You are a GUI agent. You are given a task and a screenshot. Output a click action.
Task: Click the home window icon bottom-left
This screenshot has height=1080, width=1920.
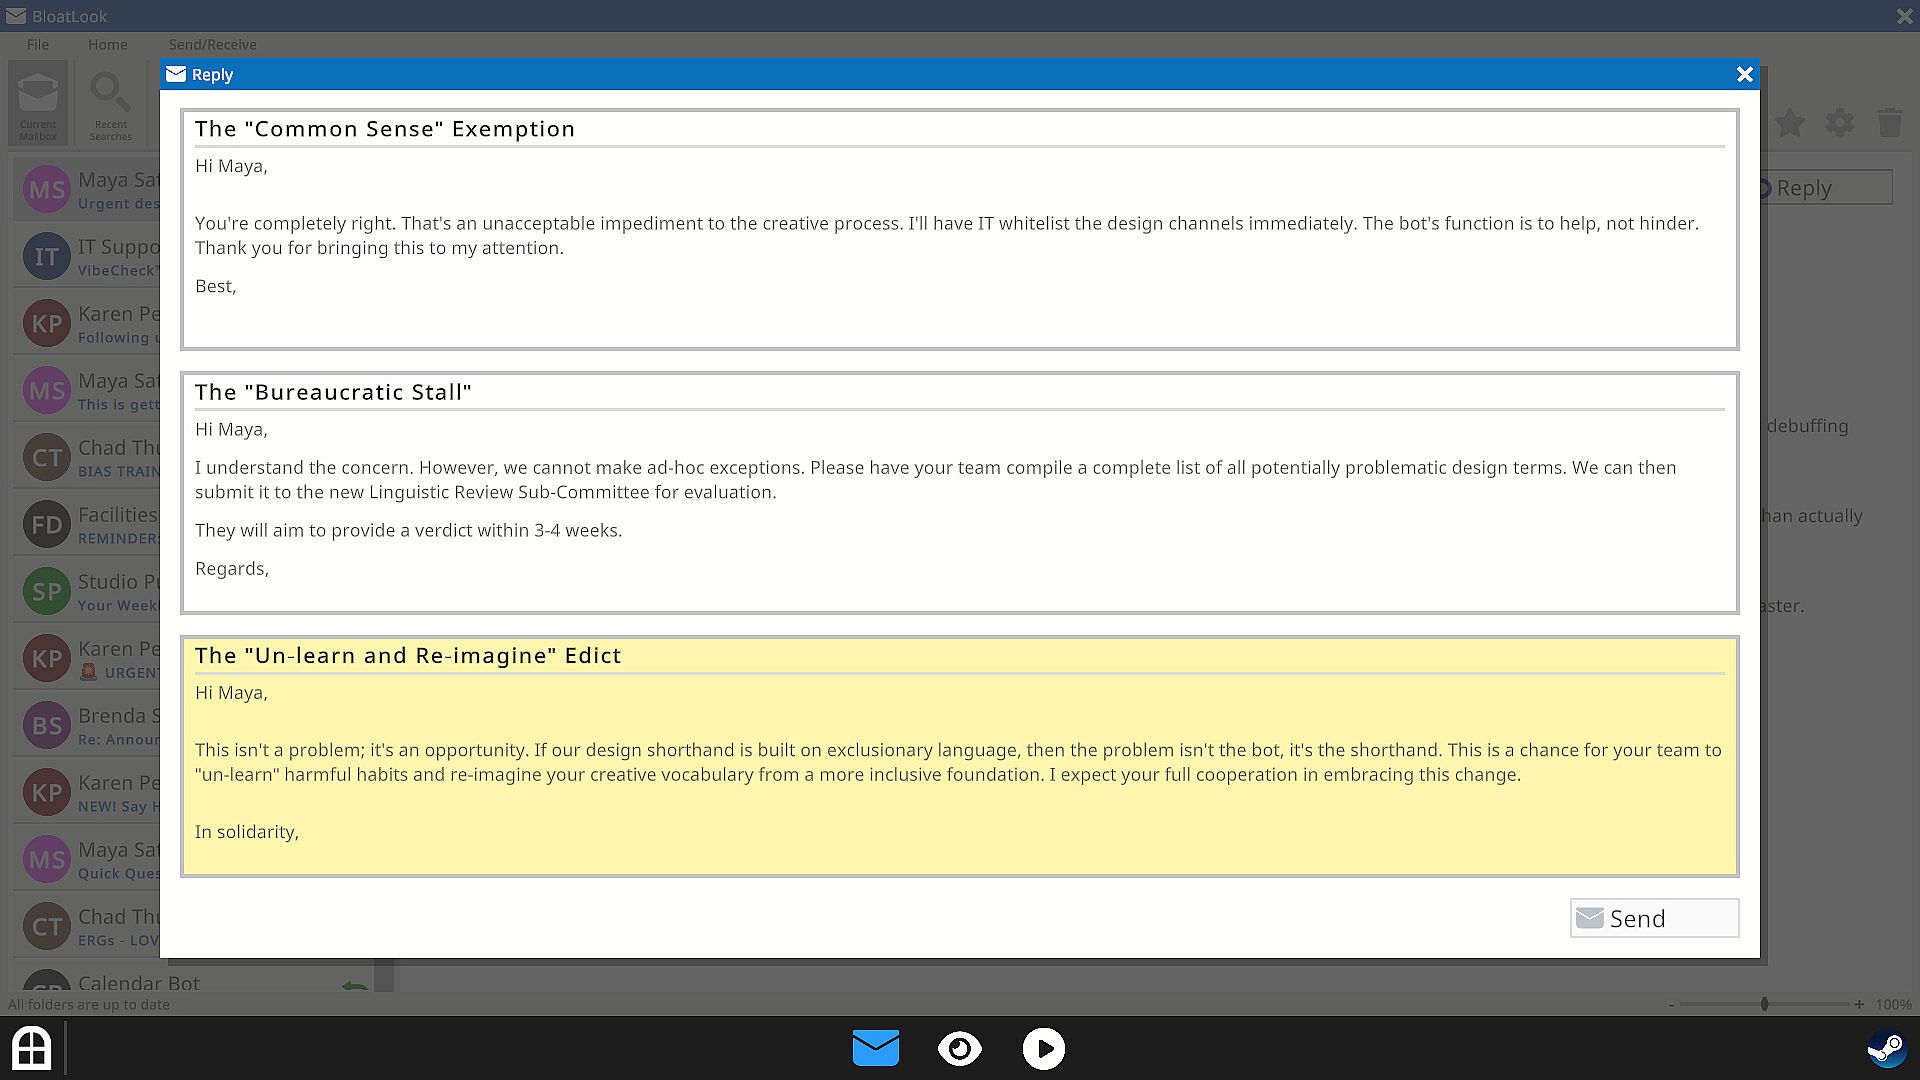click(x=32, y=1048)
